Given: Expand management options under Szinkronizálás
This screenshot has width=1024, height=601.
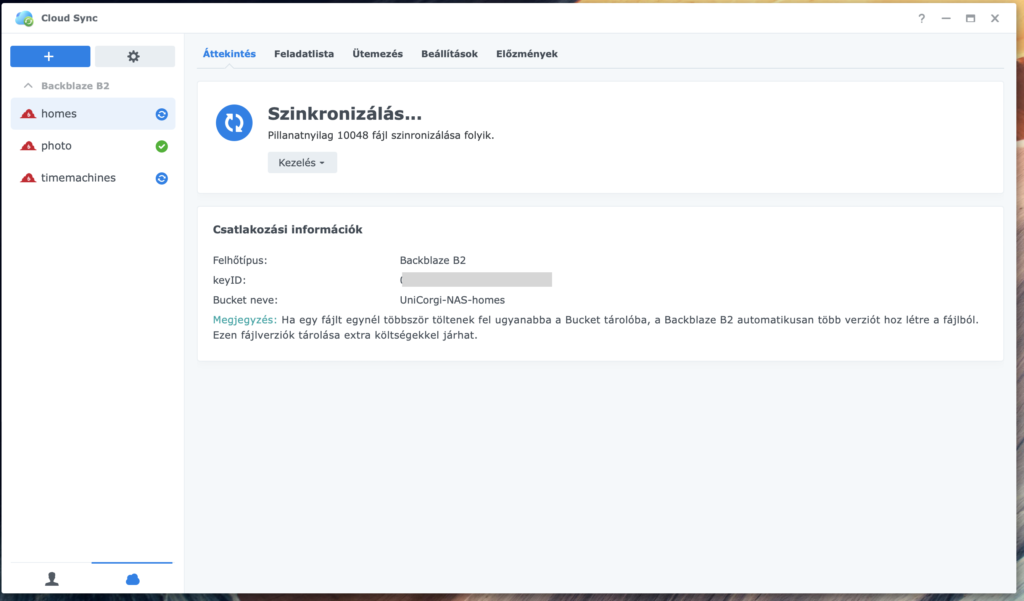Looking at the screenshot, I should (302, 161).
